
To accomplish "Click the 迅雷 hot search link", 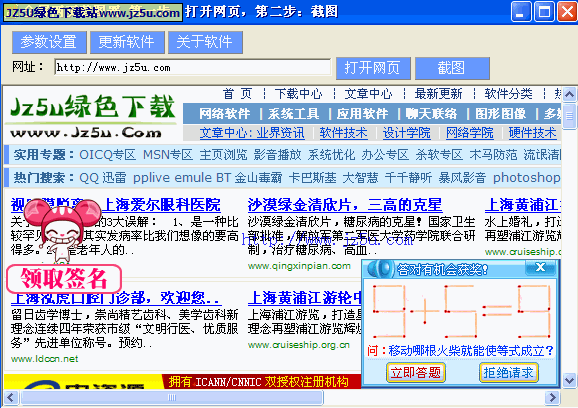I will pos(114,178).
